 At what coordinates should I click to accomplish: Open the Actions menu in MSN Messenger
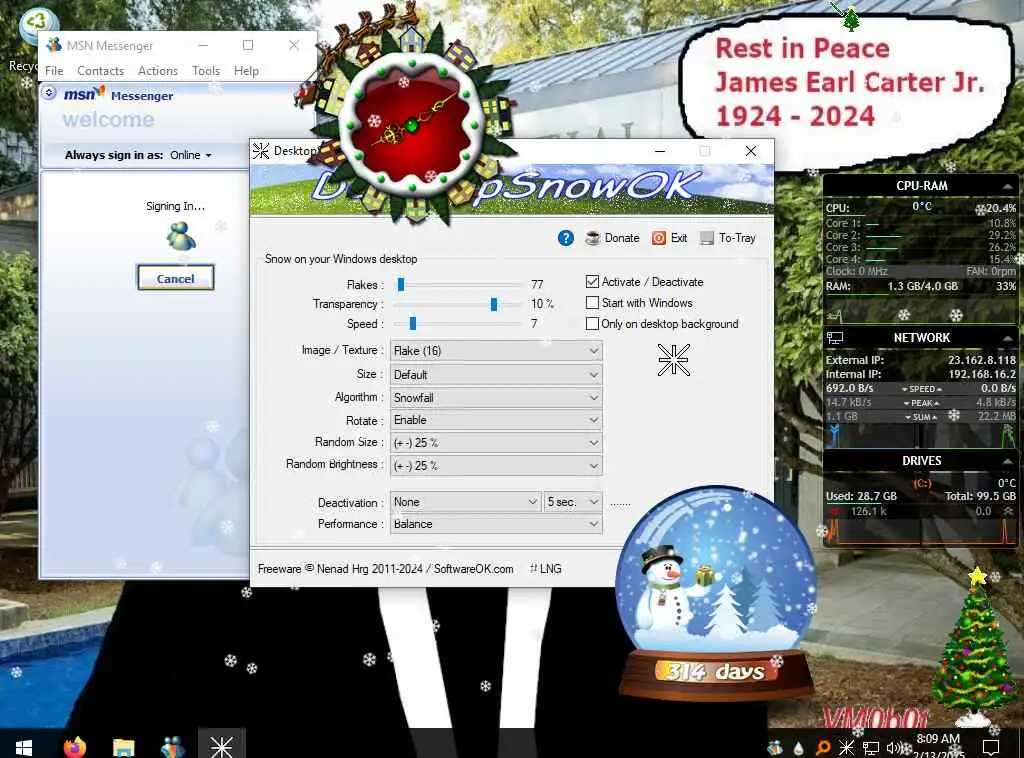157,71
